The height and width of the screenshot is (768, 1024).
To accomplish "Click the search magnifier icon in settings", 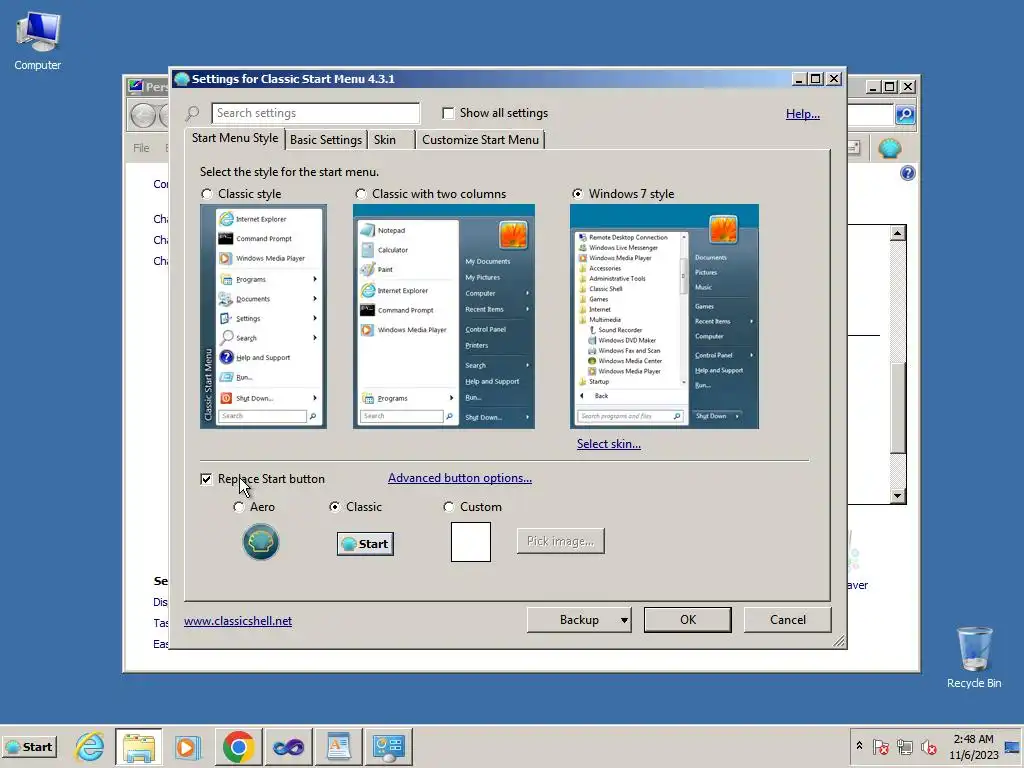I will (x=193, y=114).
